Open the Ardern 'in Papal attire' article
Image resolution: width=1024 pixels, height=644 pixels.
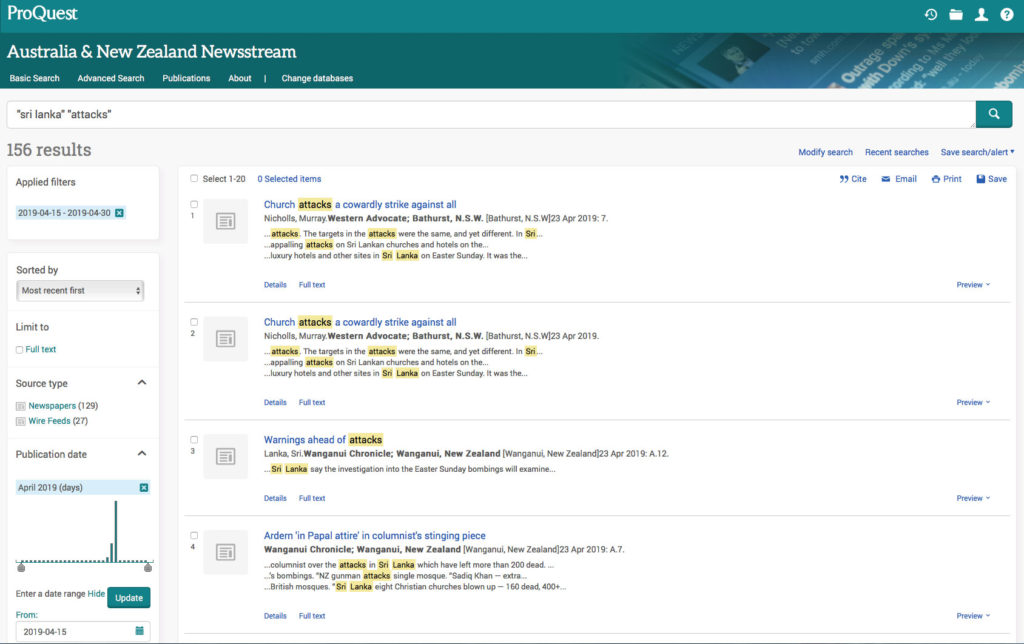(375, 536)
